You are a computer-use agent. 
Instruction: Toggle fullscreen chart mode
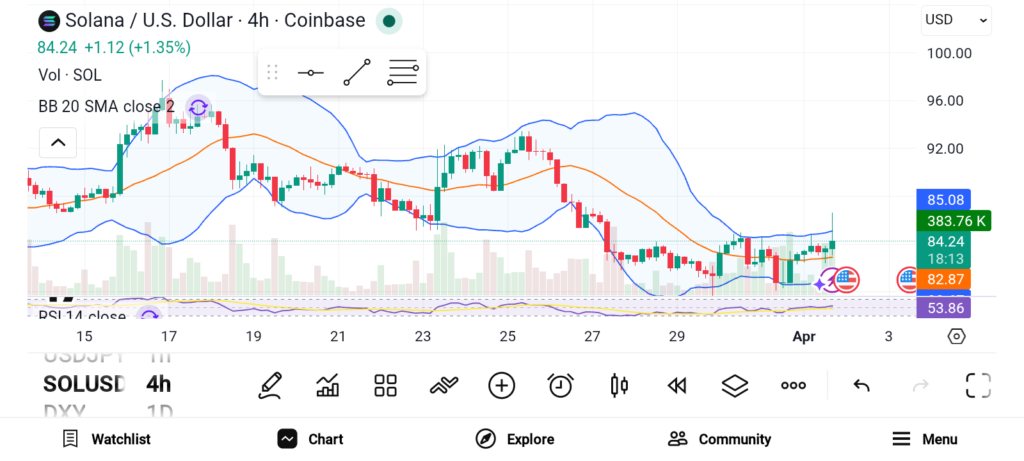pos(977,385)
